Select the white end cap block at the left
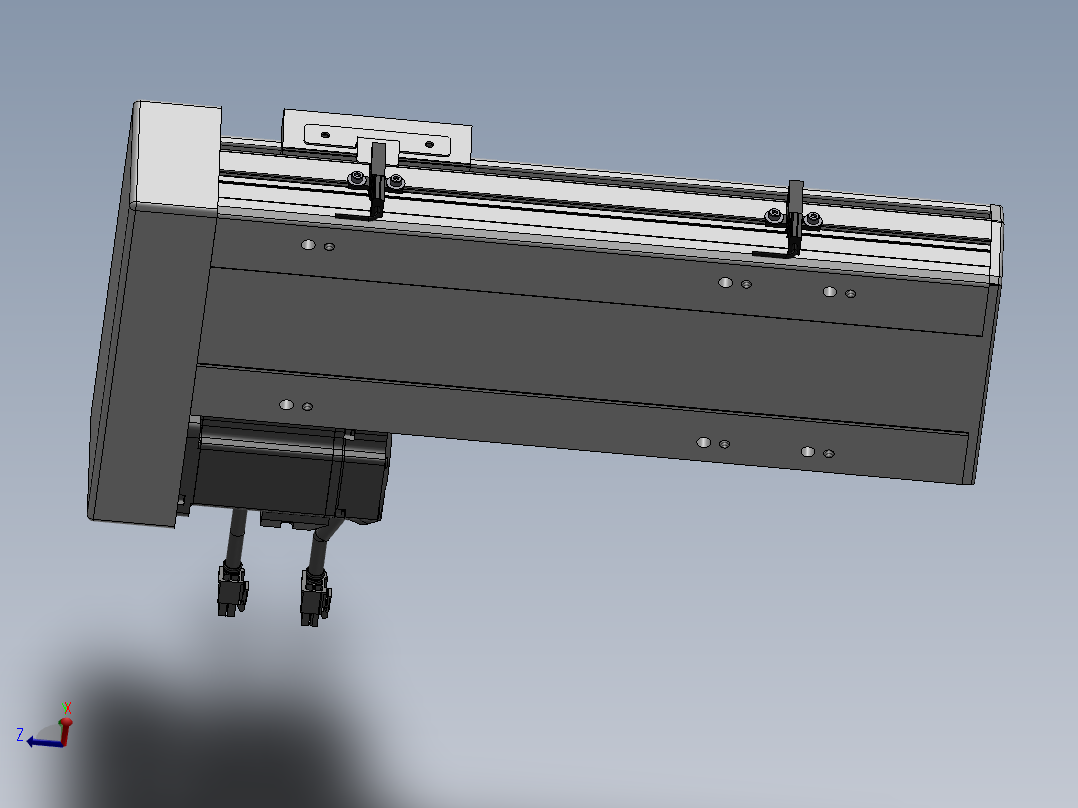Screen dimensions: 1078x808 coord(177,155)
